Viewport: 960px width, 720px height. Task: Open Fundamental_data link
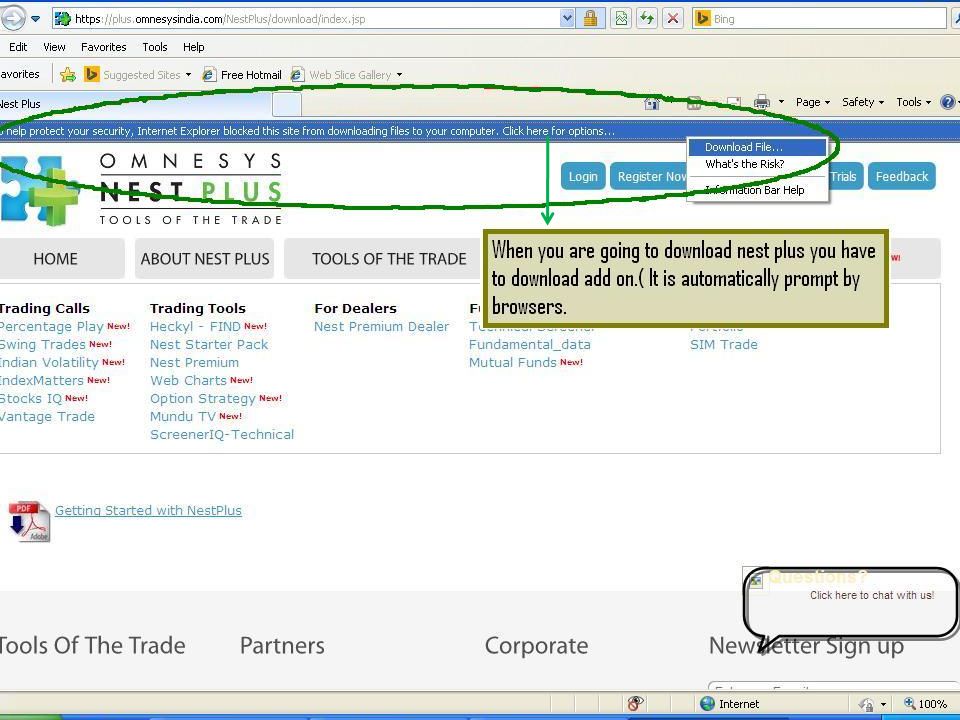click(x=530, y=345)
